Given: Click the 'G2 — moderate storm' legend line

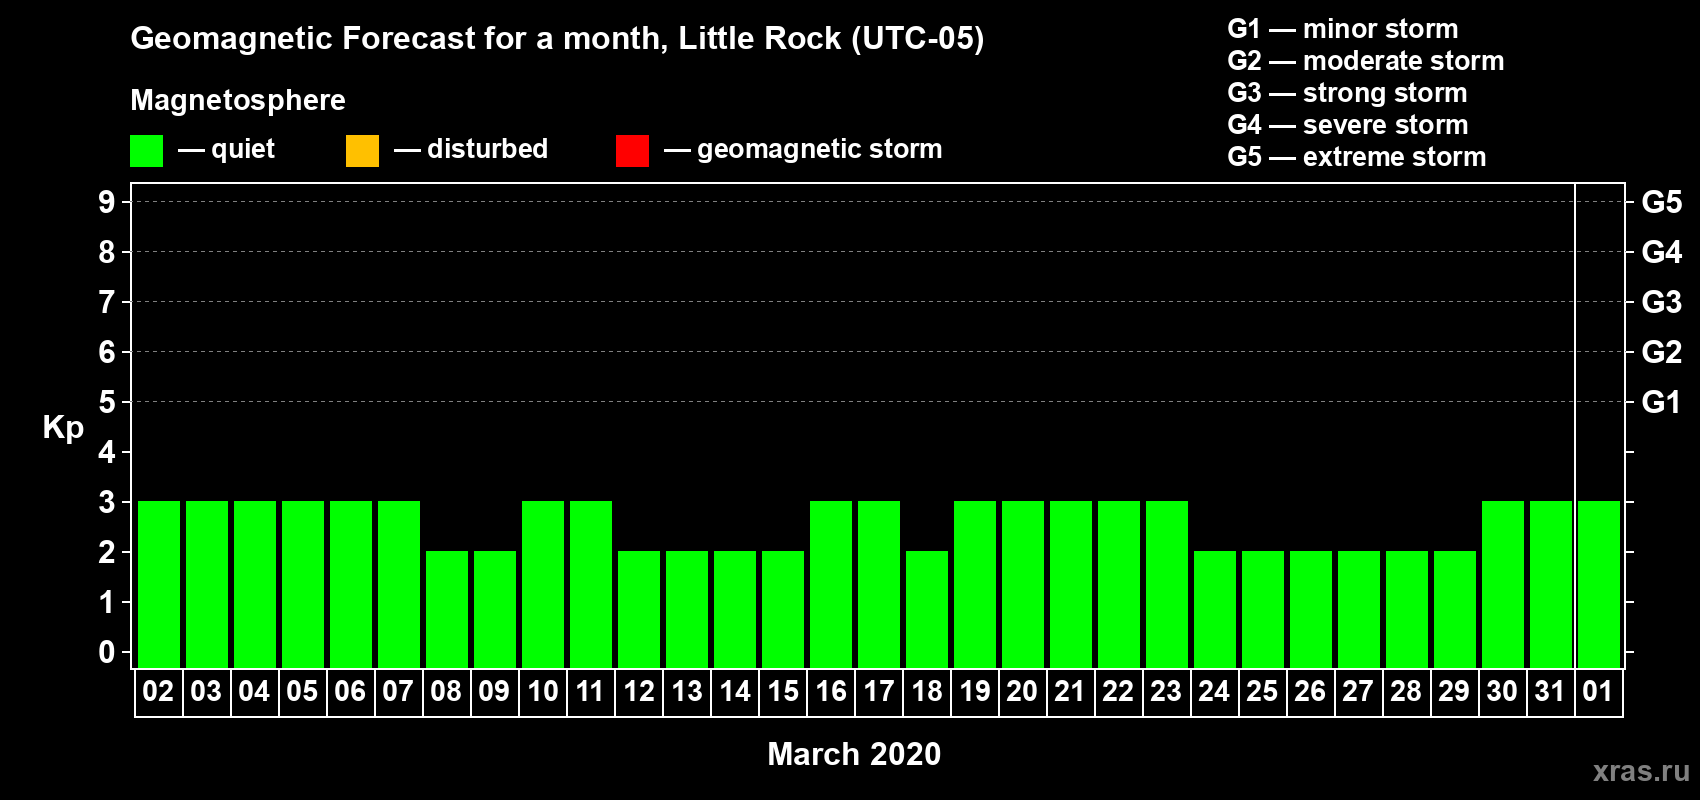Looking at the screenshot, I should pos(1366,61).
